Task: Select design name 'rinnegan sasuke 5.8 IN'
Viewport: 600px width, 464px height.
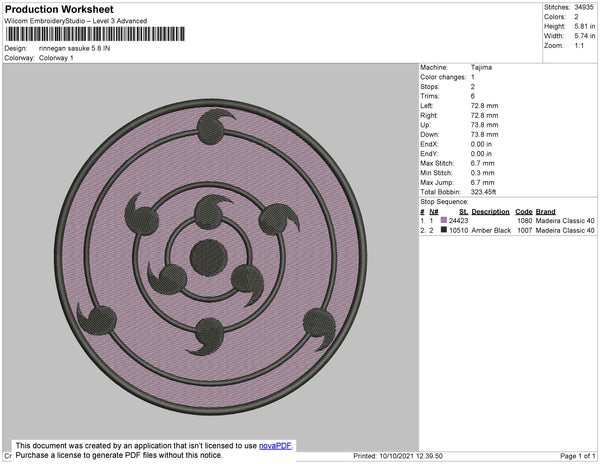Action: tap(74, 49)
